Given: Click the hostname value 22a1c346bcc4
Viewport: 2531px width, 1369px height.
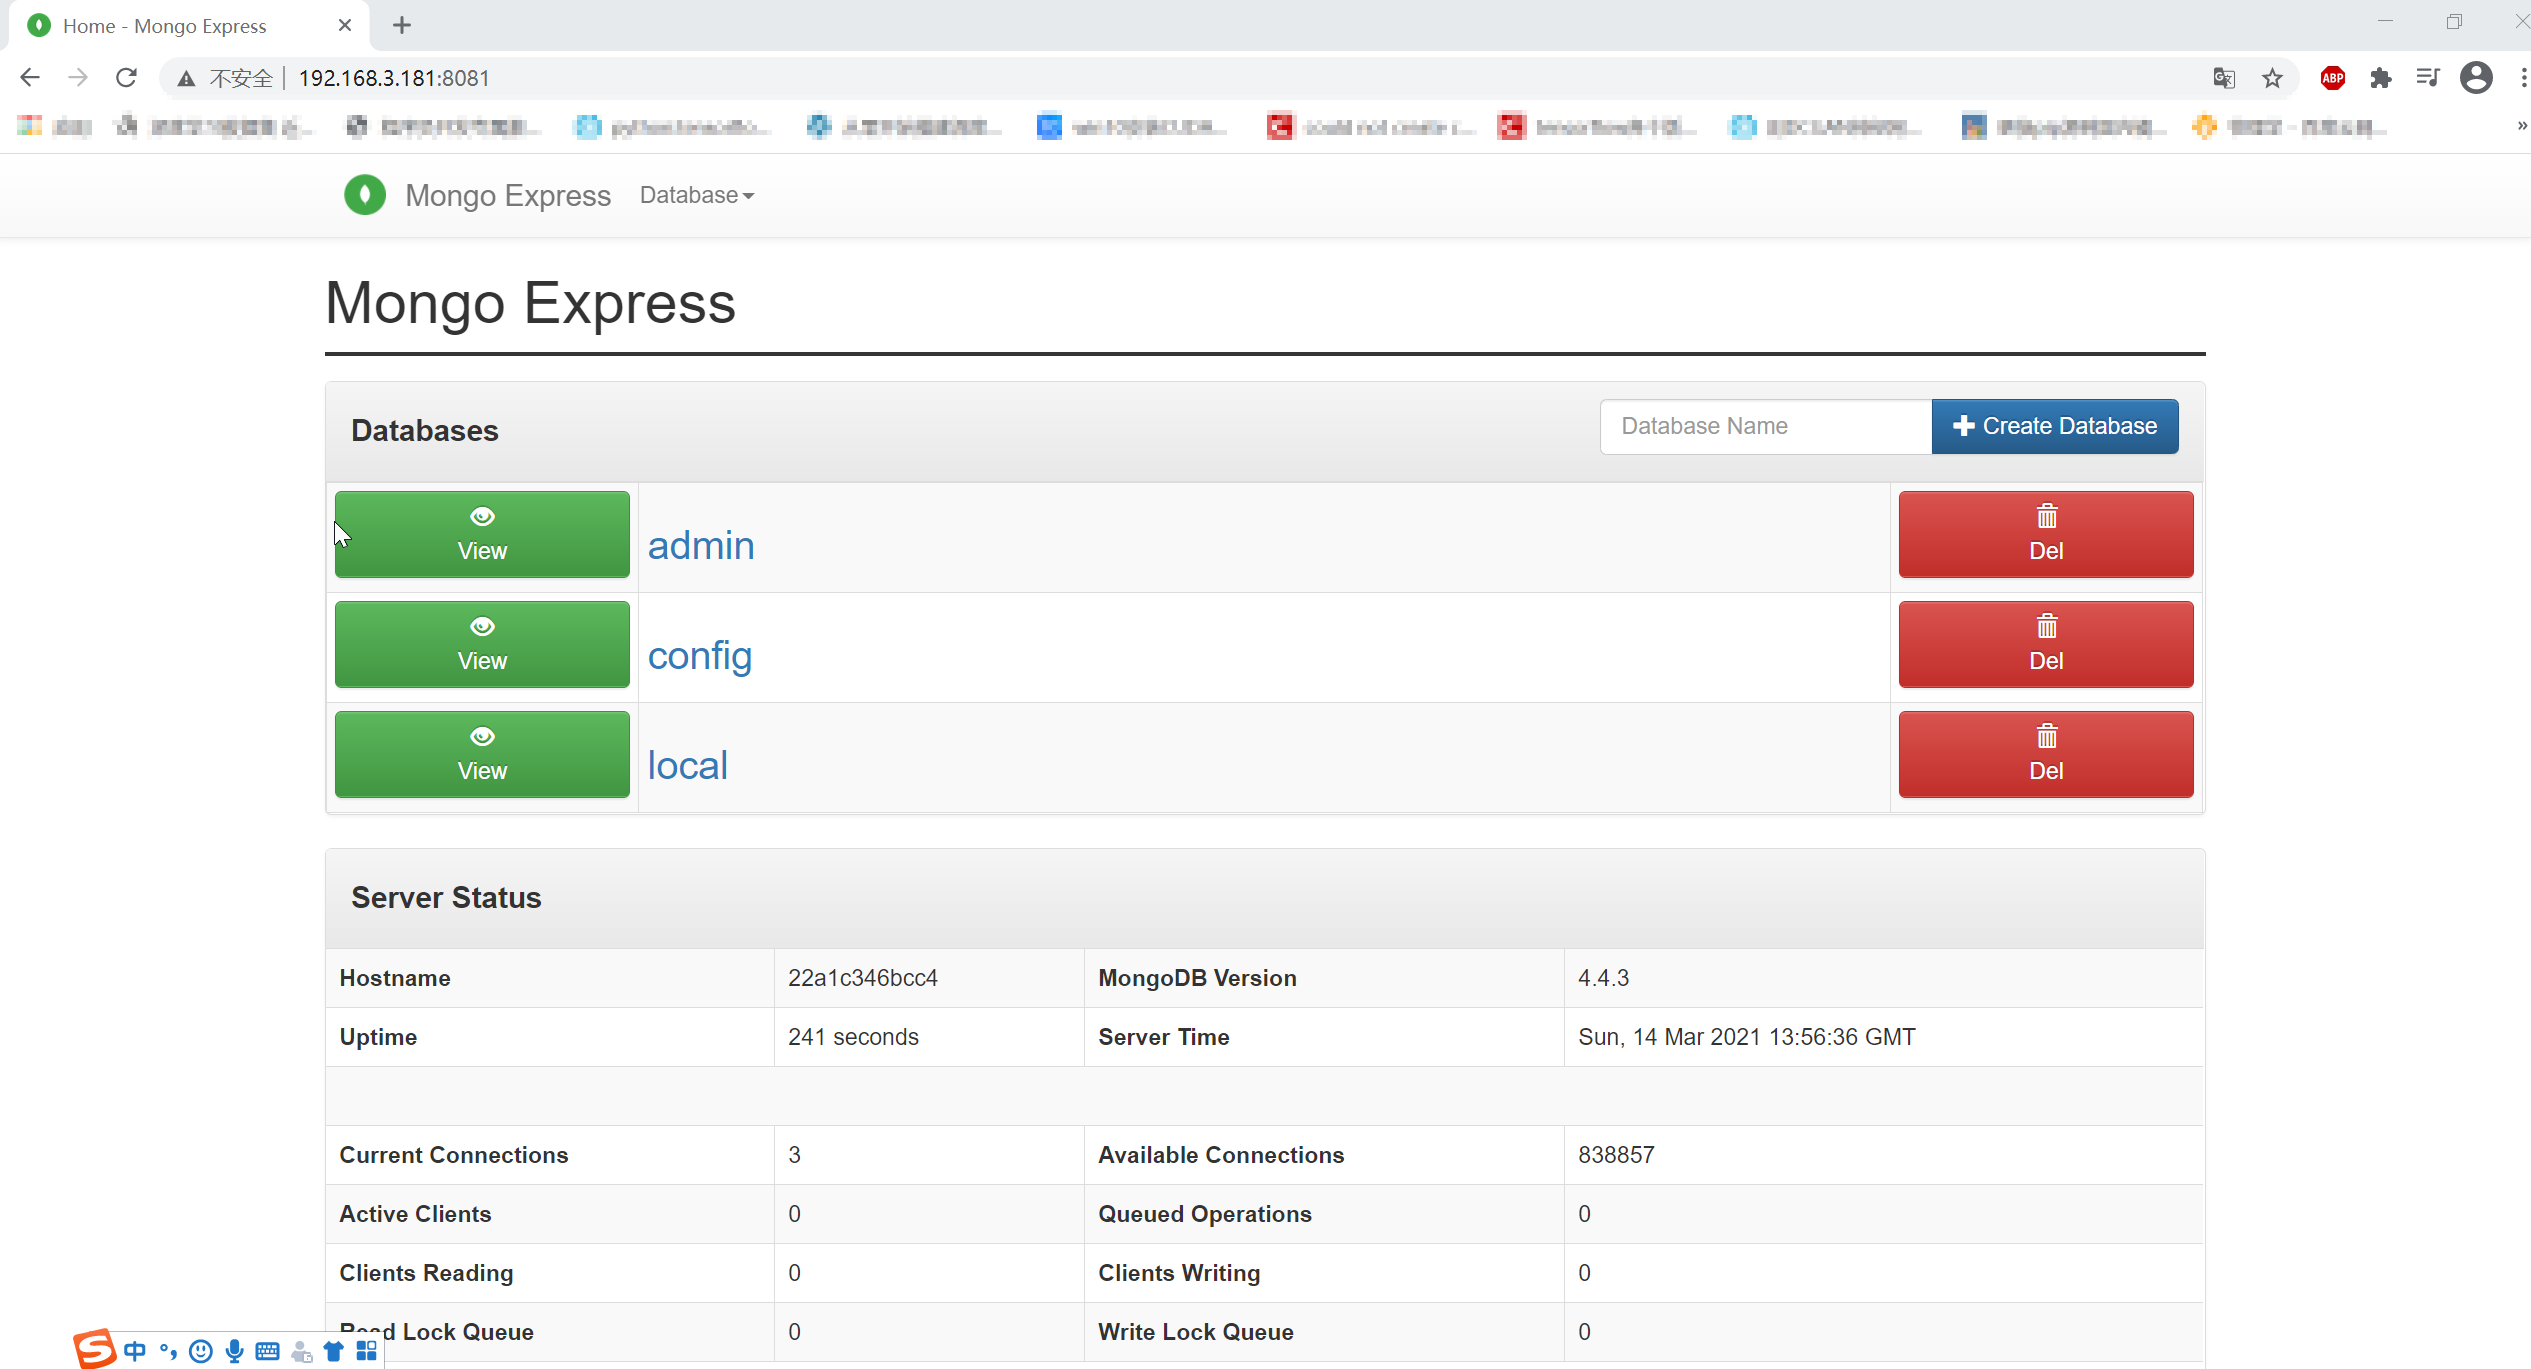Looking at the screenshot, I should [863, 978].
